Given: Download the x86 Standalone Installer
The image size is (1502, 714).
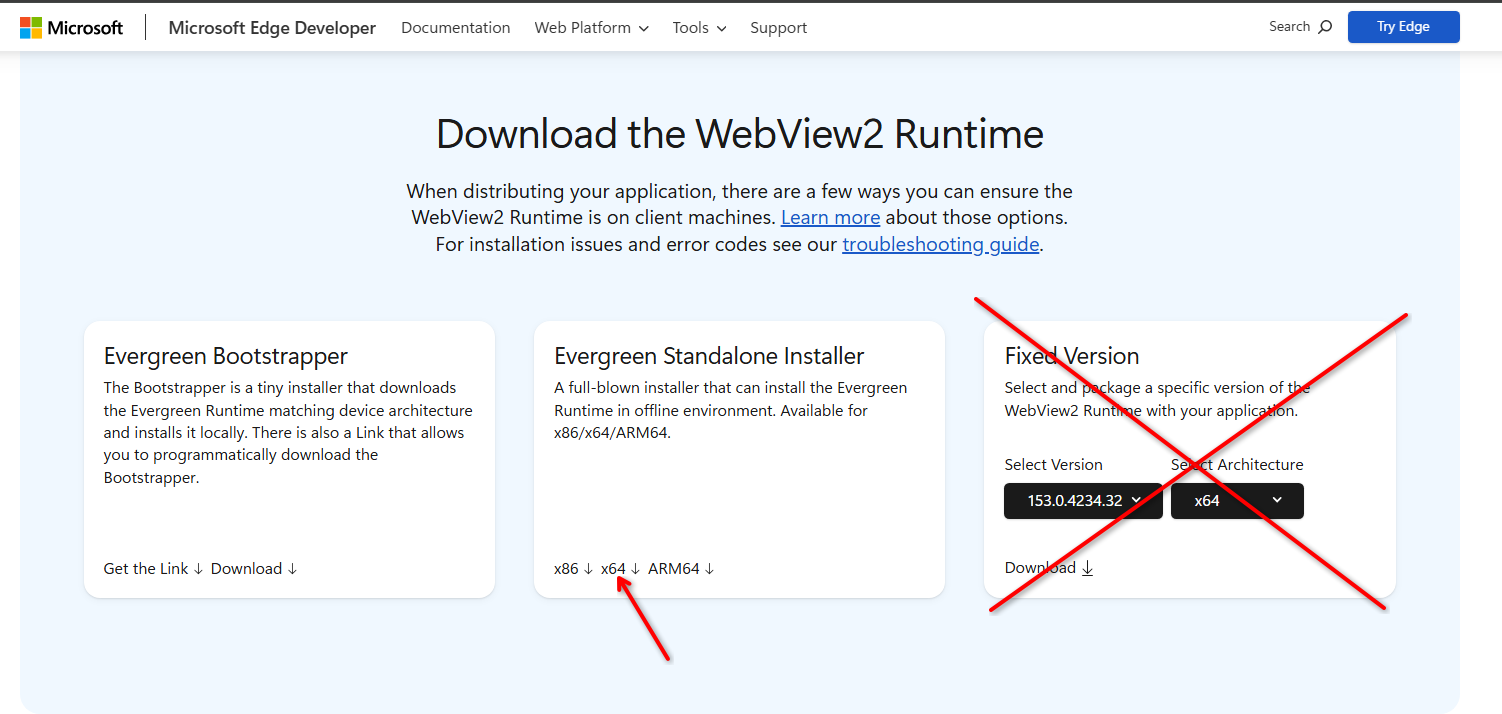Looking at the screenshot, I should click(574, 568).
